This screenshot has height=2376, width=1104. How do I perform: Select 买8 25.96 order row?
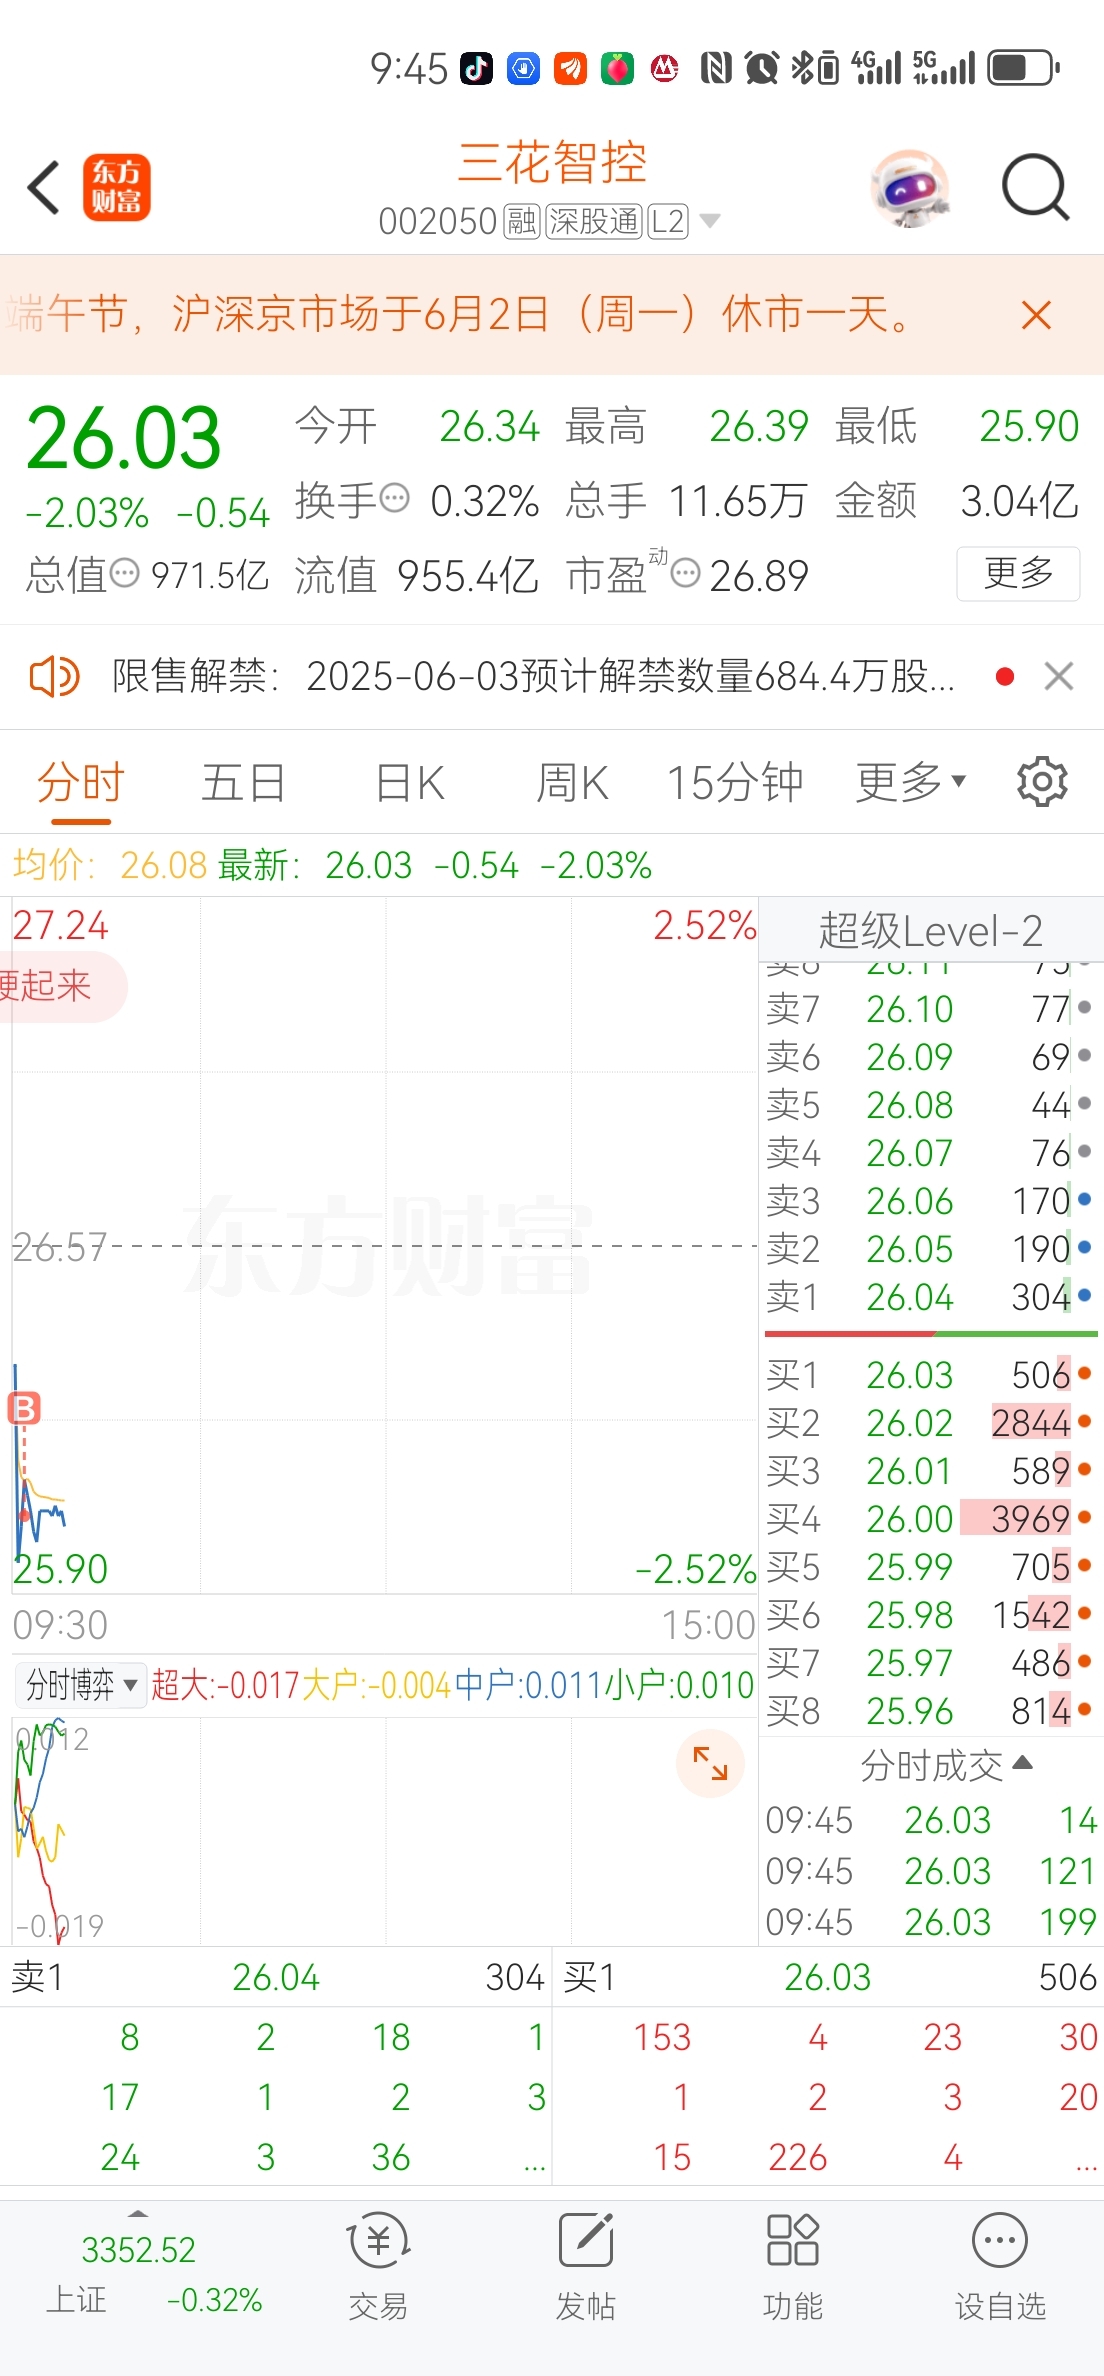tap(931, 1711)
